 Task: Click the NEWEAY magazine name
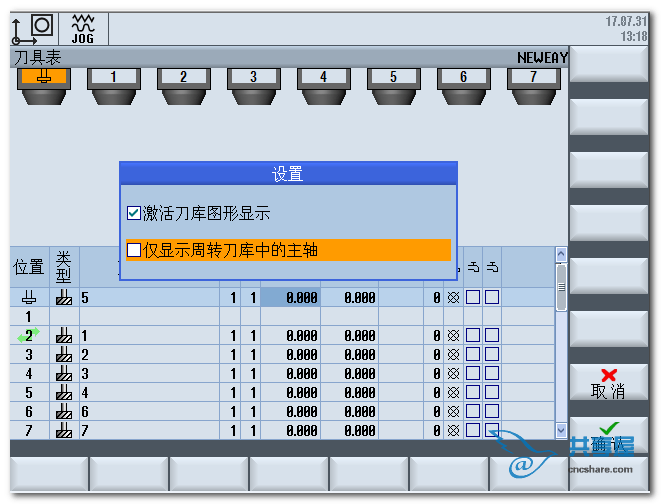pyautogui.click(x=542, y=58)
